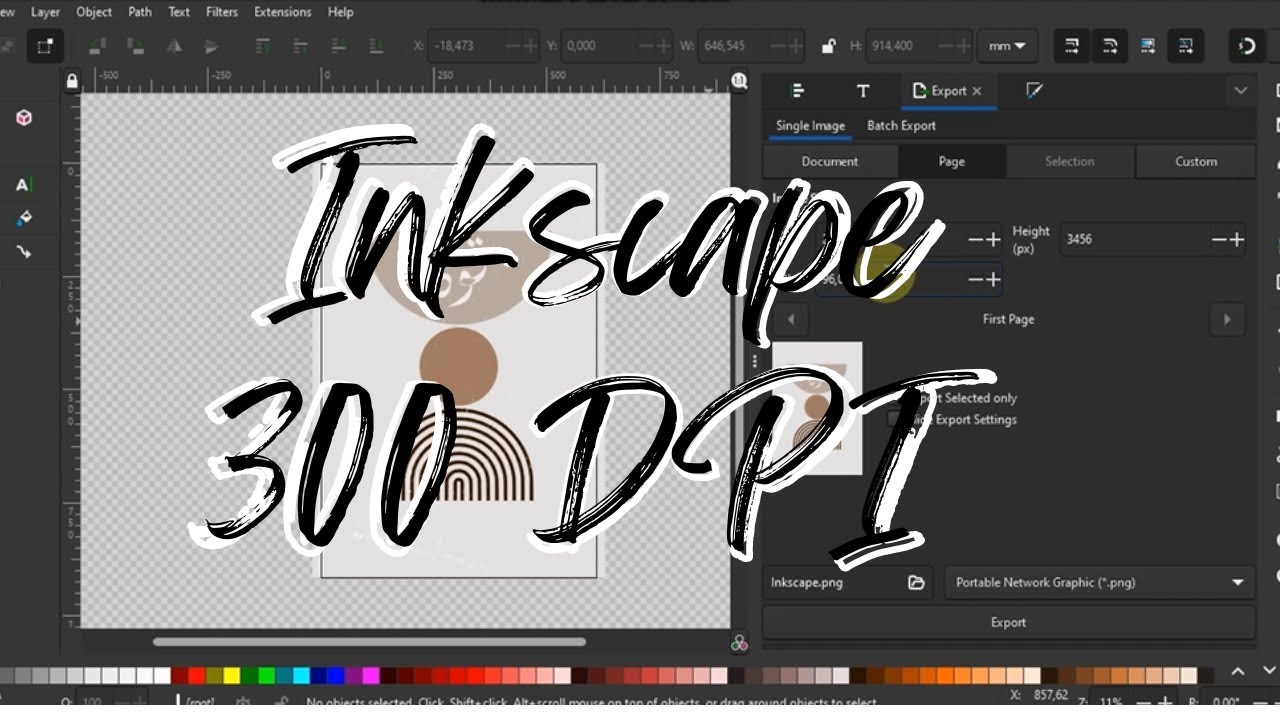Screen dimensions: 1280x720
Task: Select the 3D Box tool
Action: [x=24, y=118]
